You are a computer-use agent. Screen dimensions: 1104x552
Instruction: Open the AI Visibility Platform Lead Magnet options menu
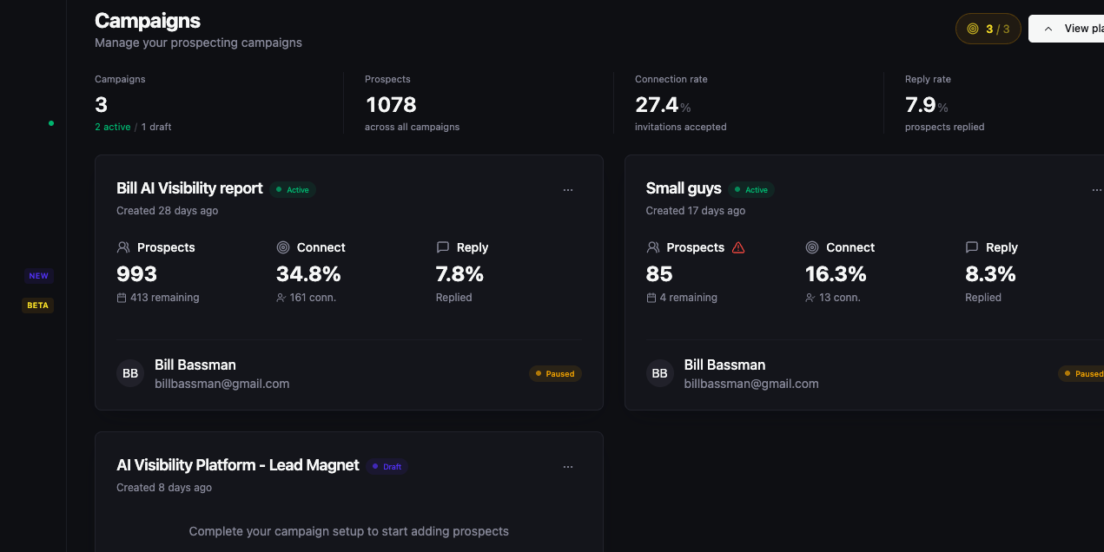[x=567, y=467]
